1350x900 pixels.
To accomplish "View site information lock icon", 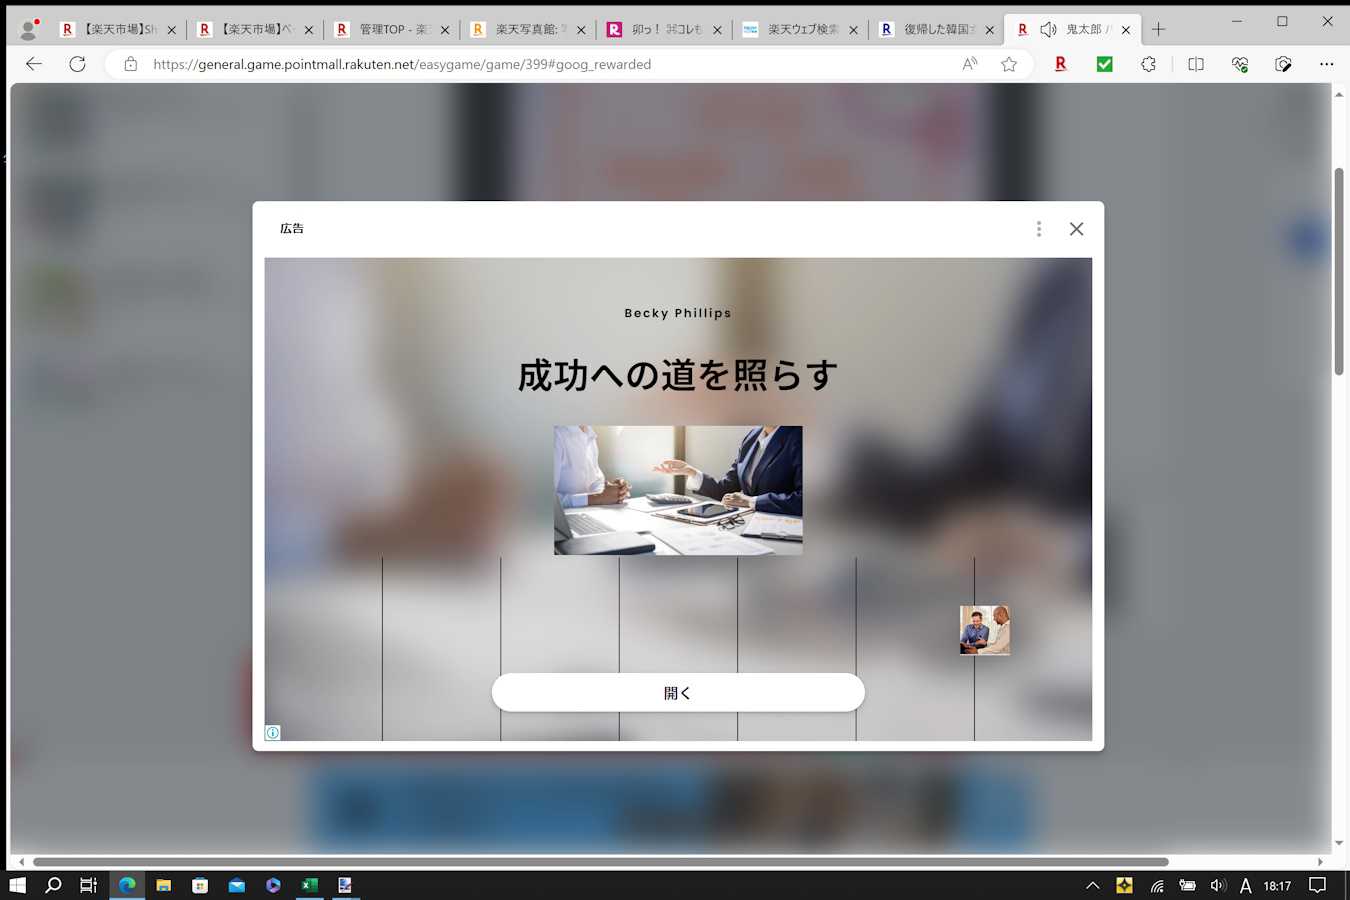I will (x=130, y=64).
